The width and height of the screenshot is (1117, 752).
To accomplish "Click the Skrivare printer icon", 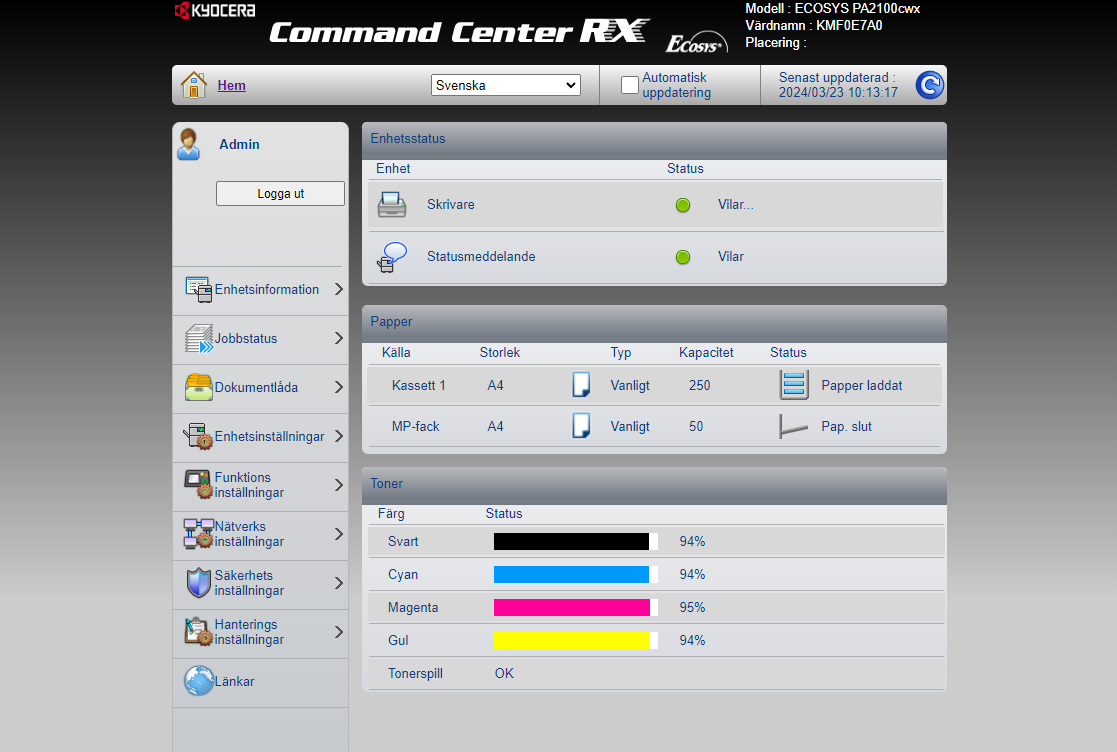I will [x=392, y=205].
